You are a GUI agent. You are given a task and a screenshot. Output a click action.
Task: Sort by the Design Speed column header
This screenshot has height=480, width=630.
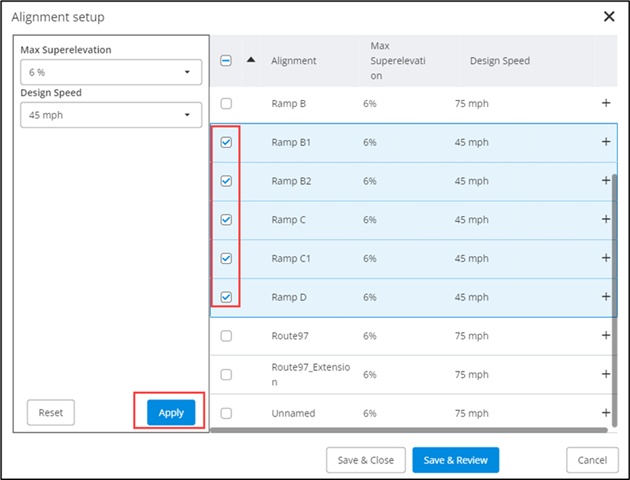(499, 61)
